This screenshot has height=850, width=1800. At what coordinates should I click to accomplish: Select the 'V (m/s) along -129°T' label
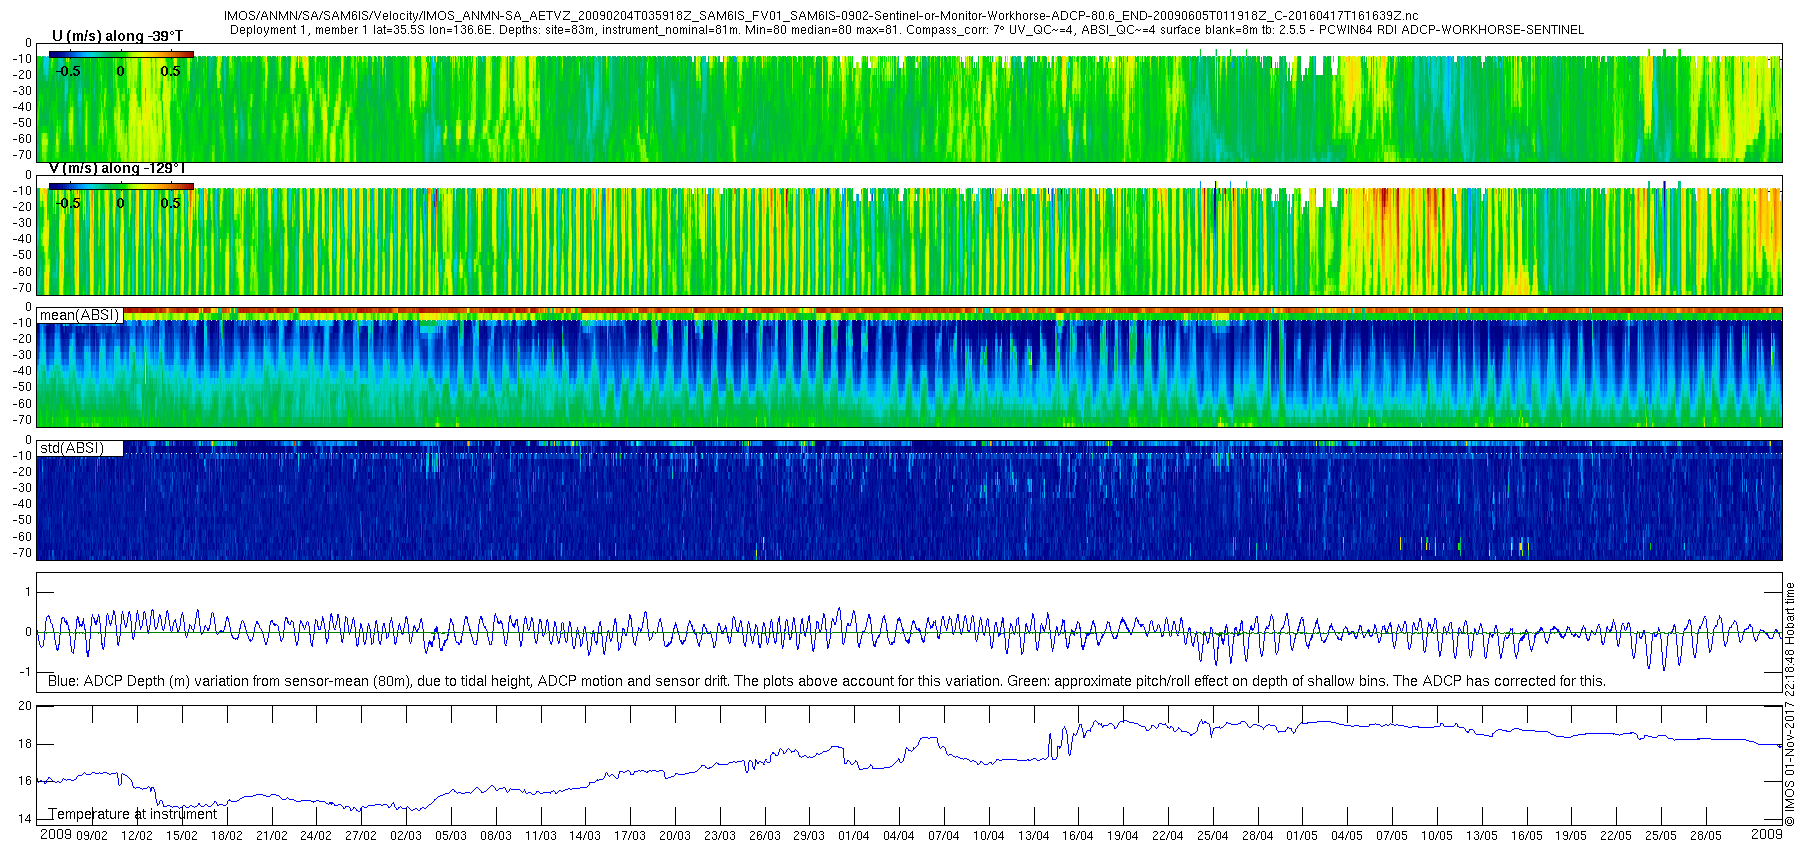pos(116,168)
